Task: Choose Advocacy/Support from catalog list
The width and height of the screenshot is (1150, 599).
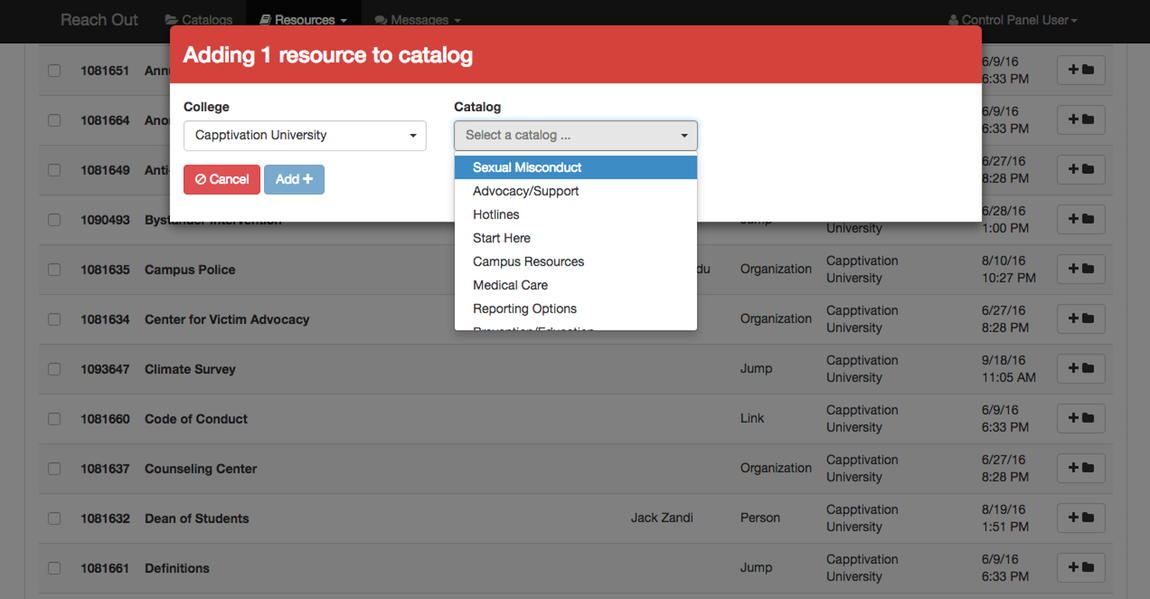Action: 576,191
